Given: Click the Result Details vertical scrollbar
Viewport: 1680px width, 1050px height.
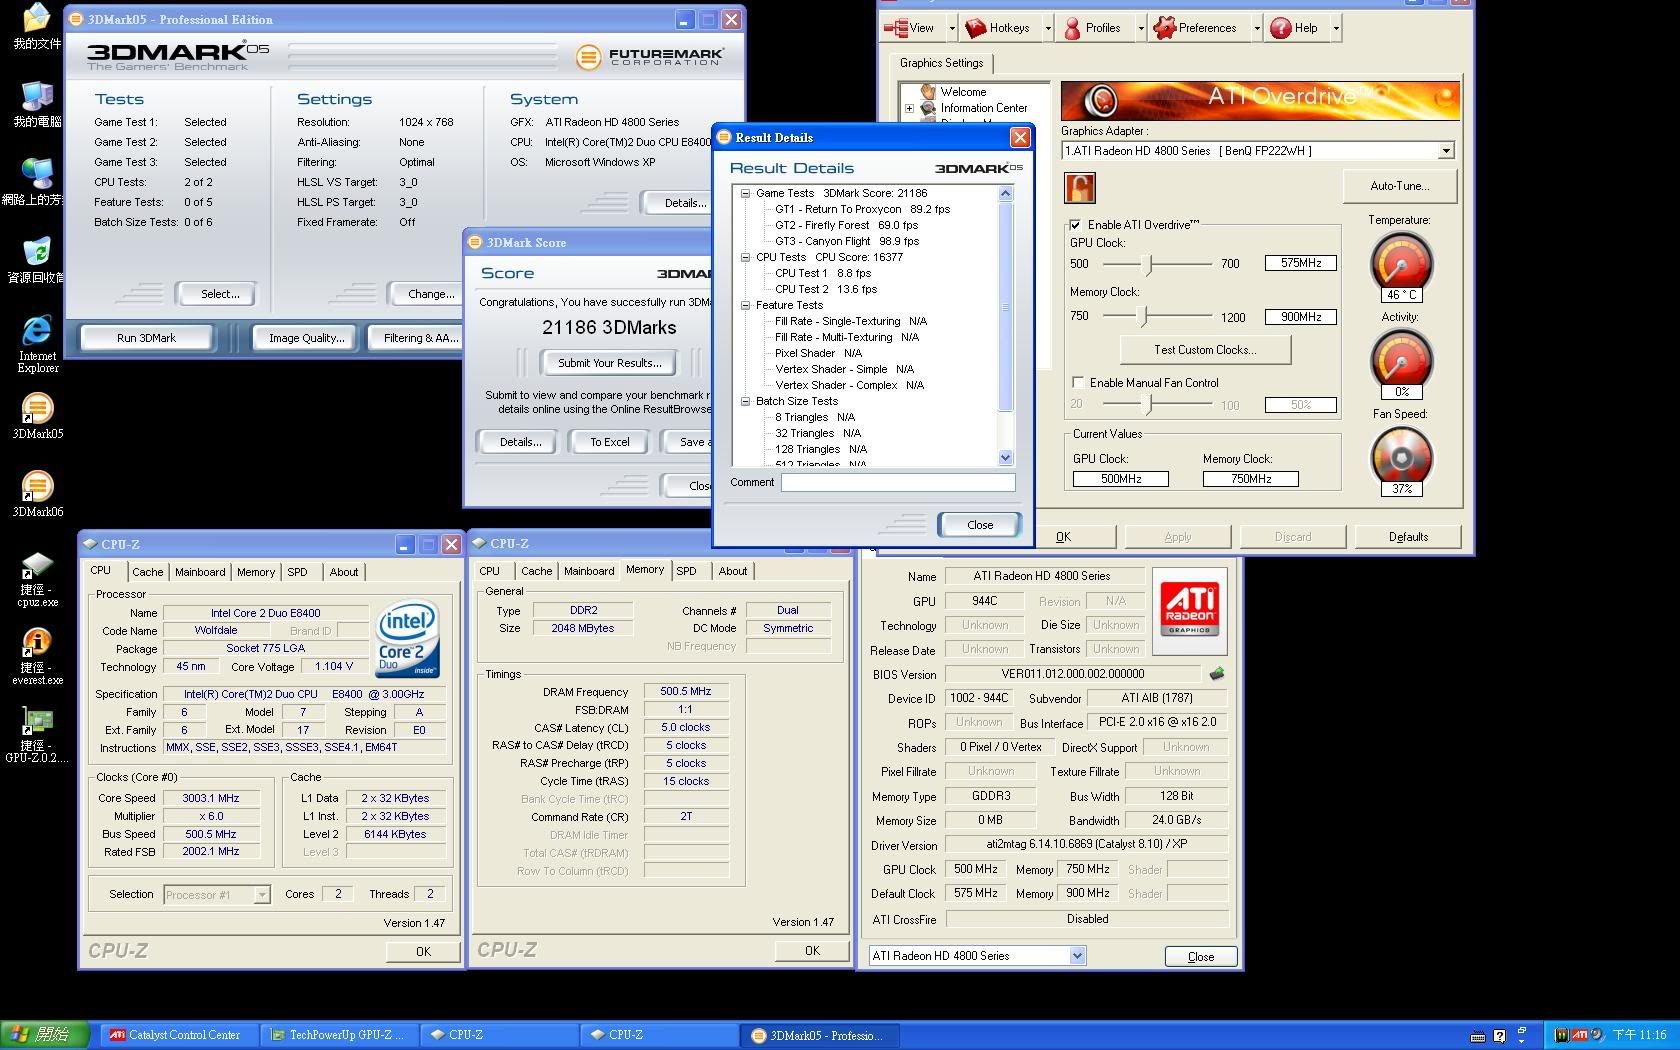Looking at the screenshot, I should point(1006,326).
